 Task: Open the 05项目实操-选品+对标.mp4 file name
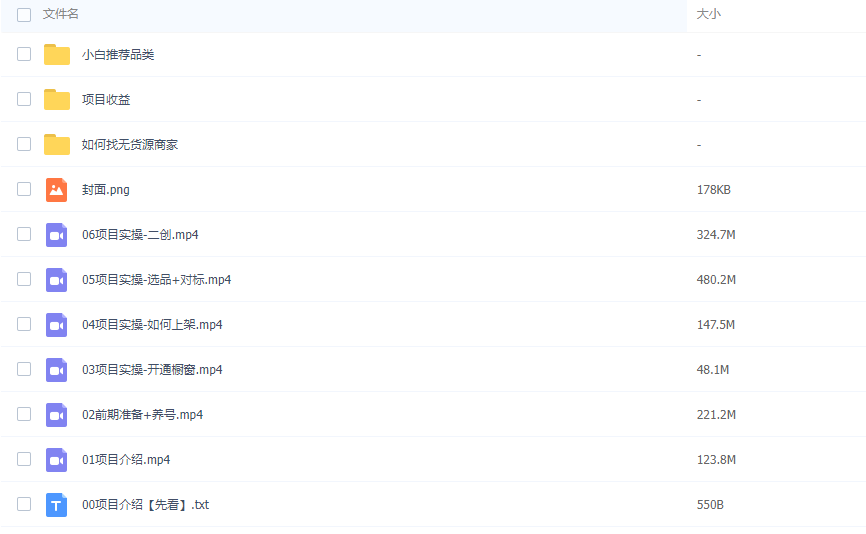(x=156, y=280)
